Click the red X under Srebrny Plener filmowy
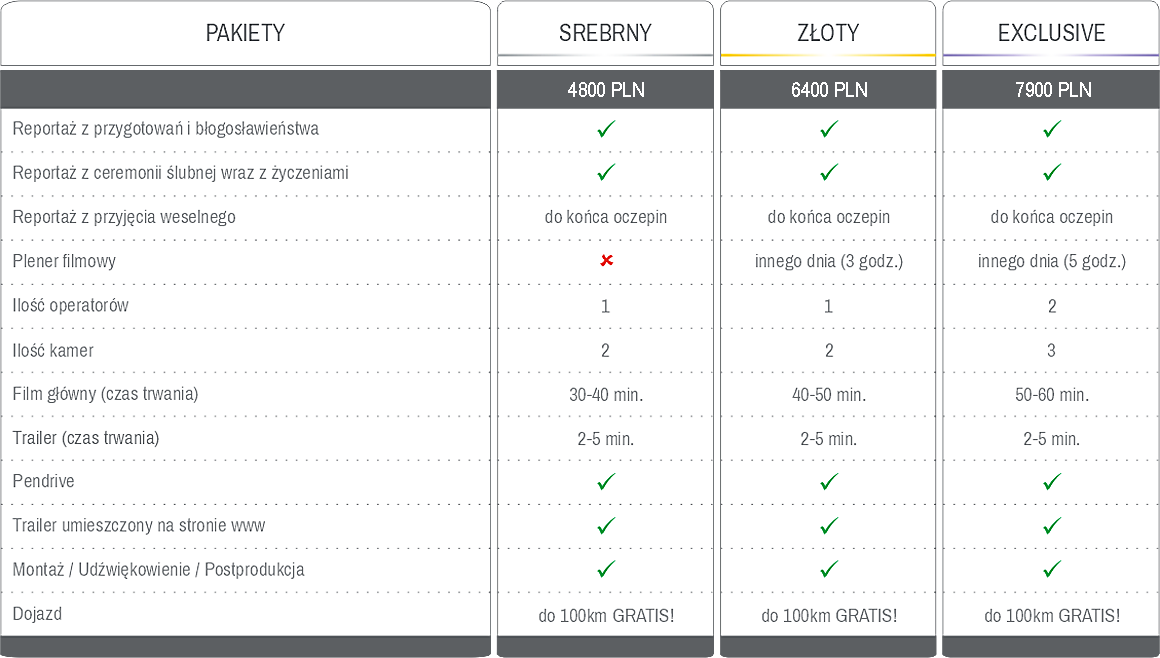The image size is (1160, 658). (606, 261)
